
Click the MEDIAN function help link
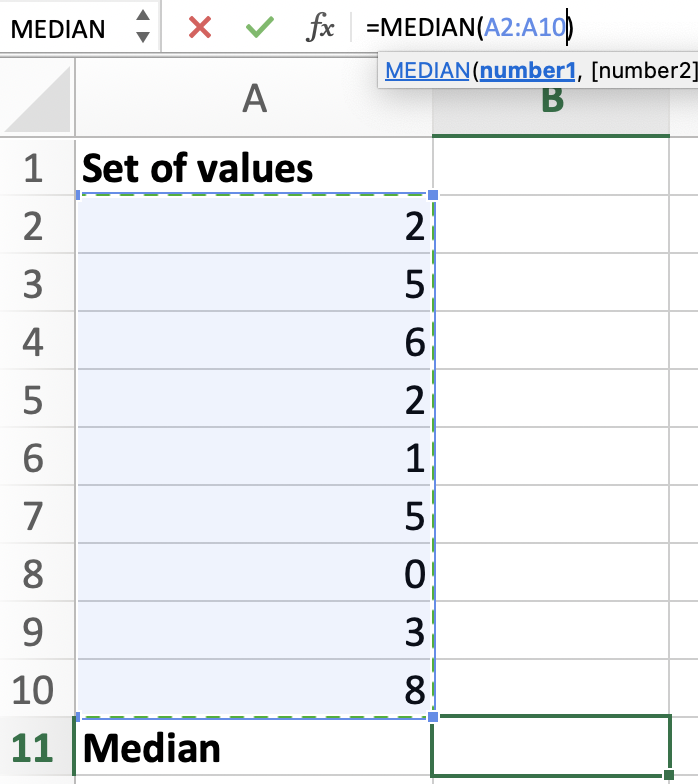(x=428, y=70)
